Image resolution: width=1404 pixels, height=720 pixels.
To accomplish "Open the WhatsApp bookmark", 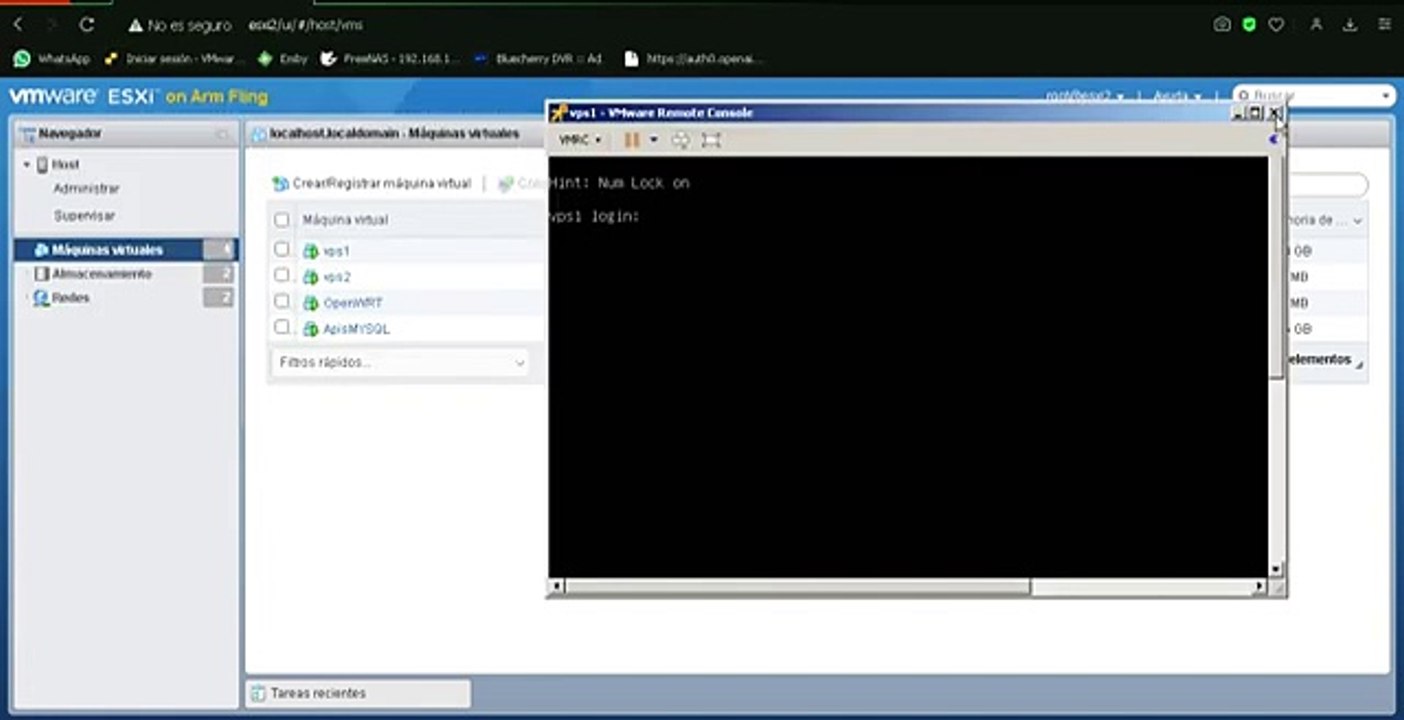I will coord(52,59).
